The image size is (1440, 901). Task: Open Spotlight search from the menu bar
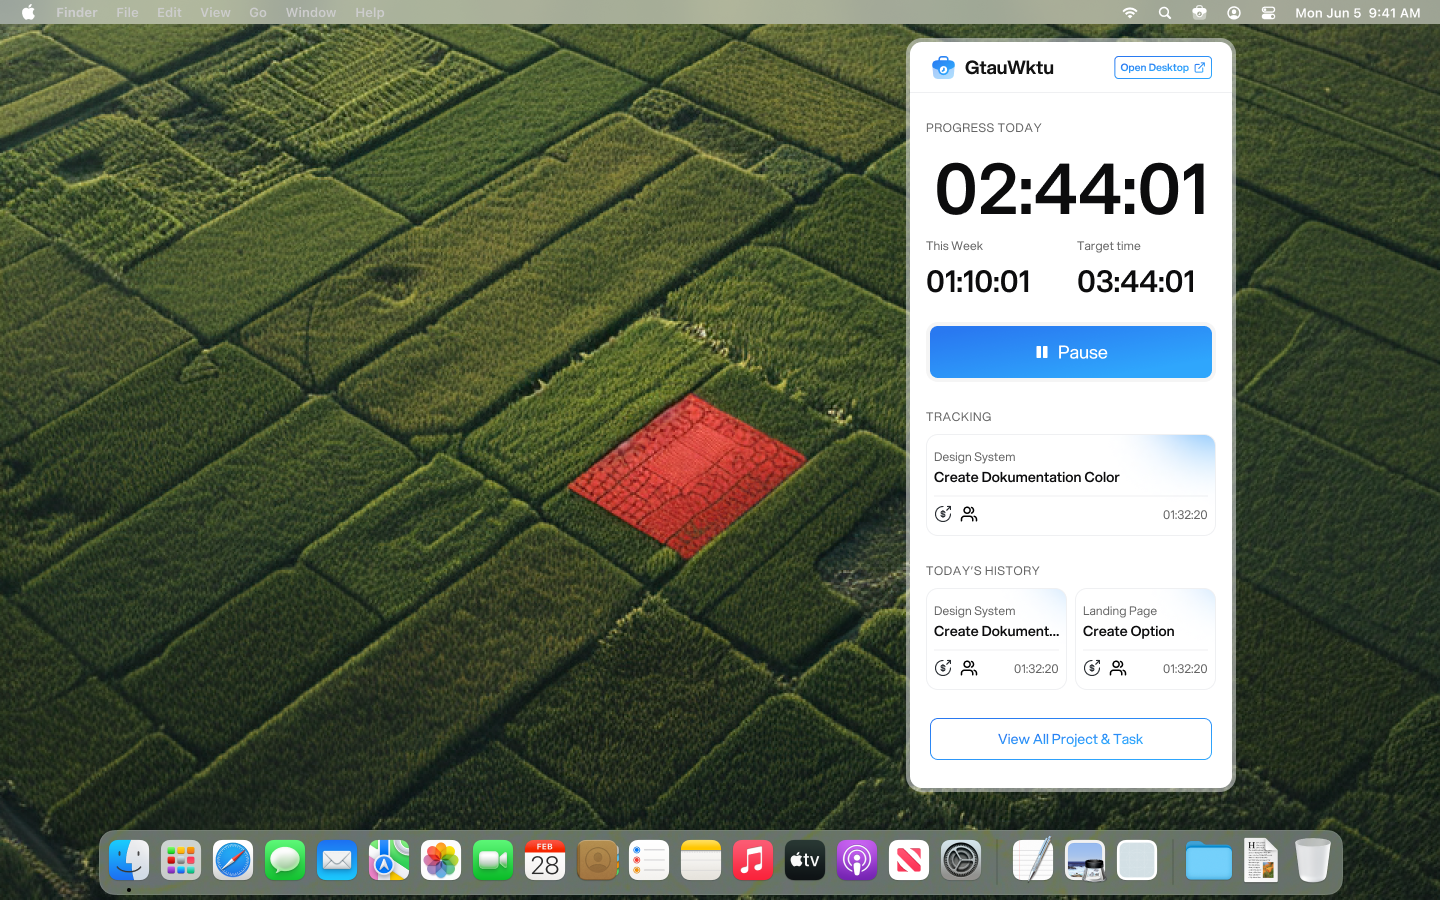[1164, 13]
